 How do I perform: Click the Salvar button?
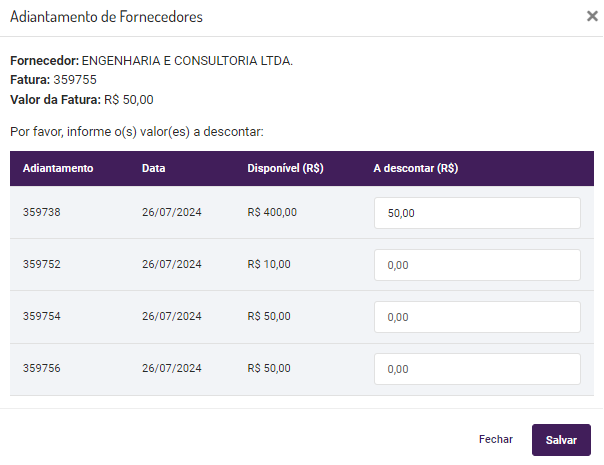coord(561,439)
